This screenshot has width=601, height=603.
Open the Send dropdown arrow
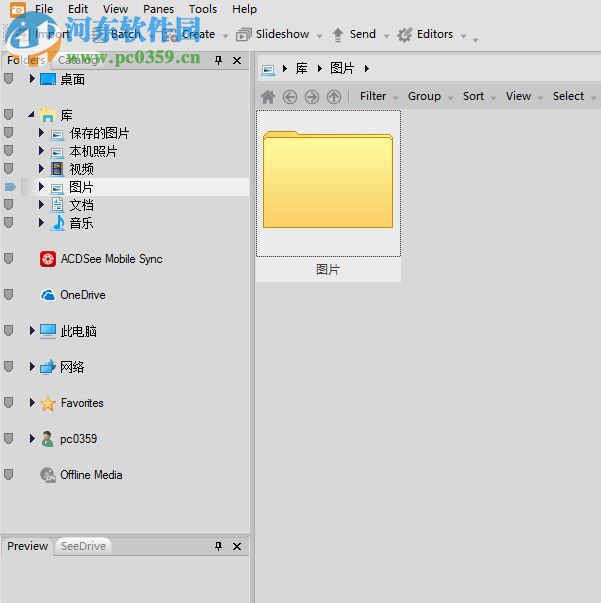[386, 36]
